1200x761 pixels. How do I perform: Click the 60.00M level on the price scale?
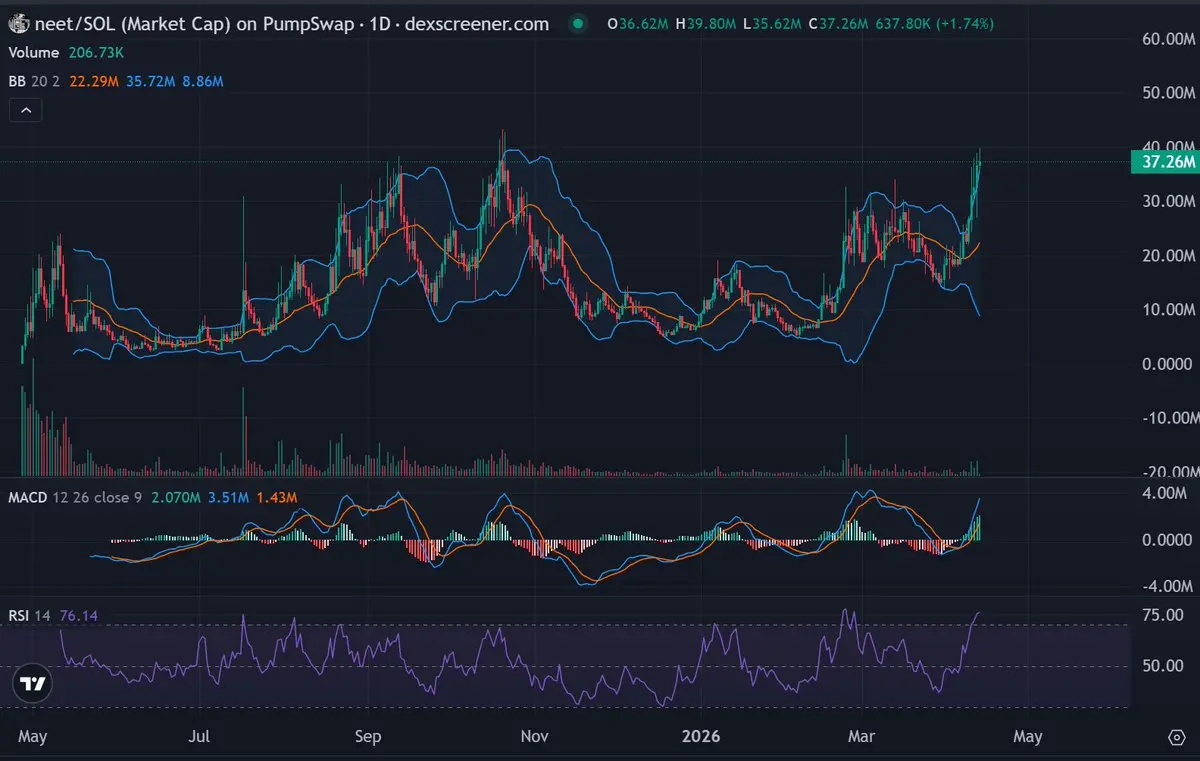coord(1168,39)
